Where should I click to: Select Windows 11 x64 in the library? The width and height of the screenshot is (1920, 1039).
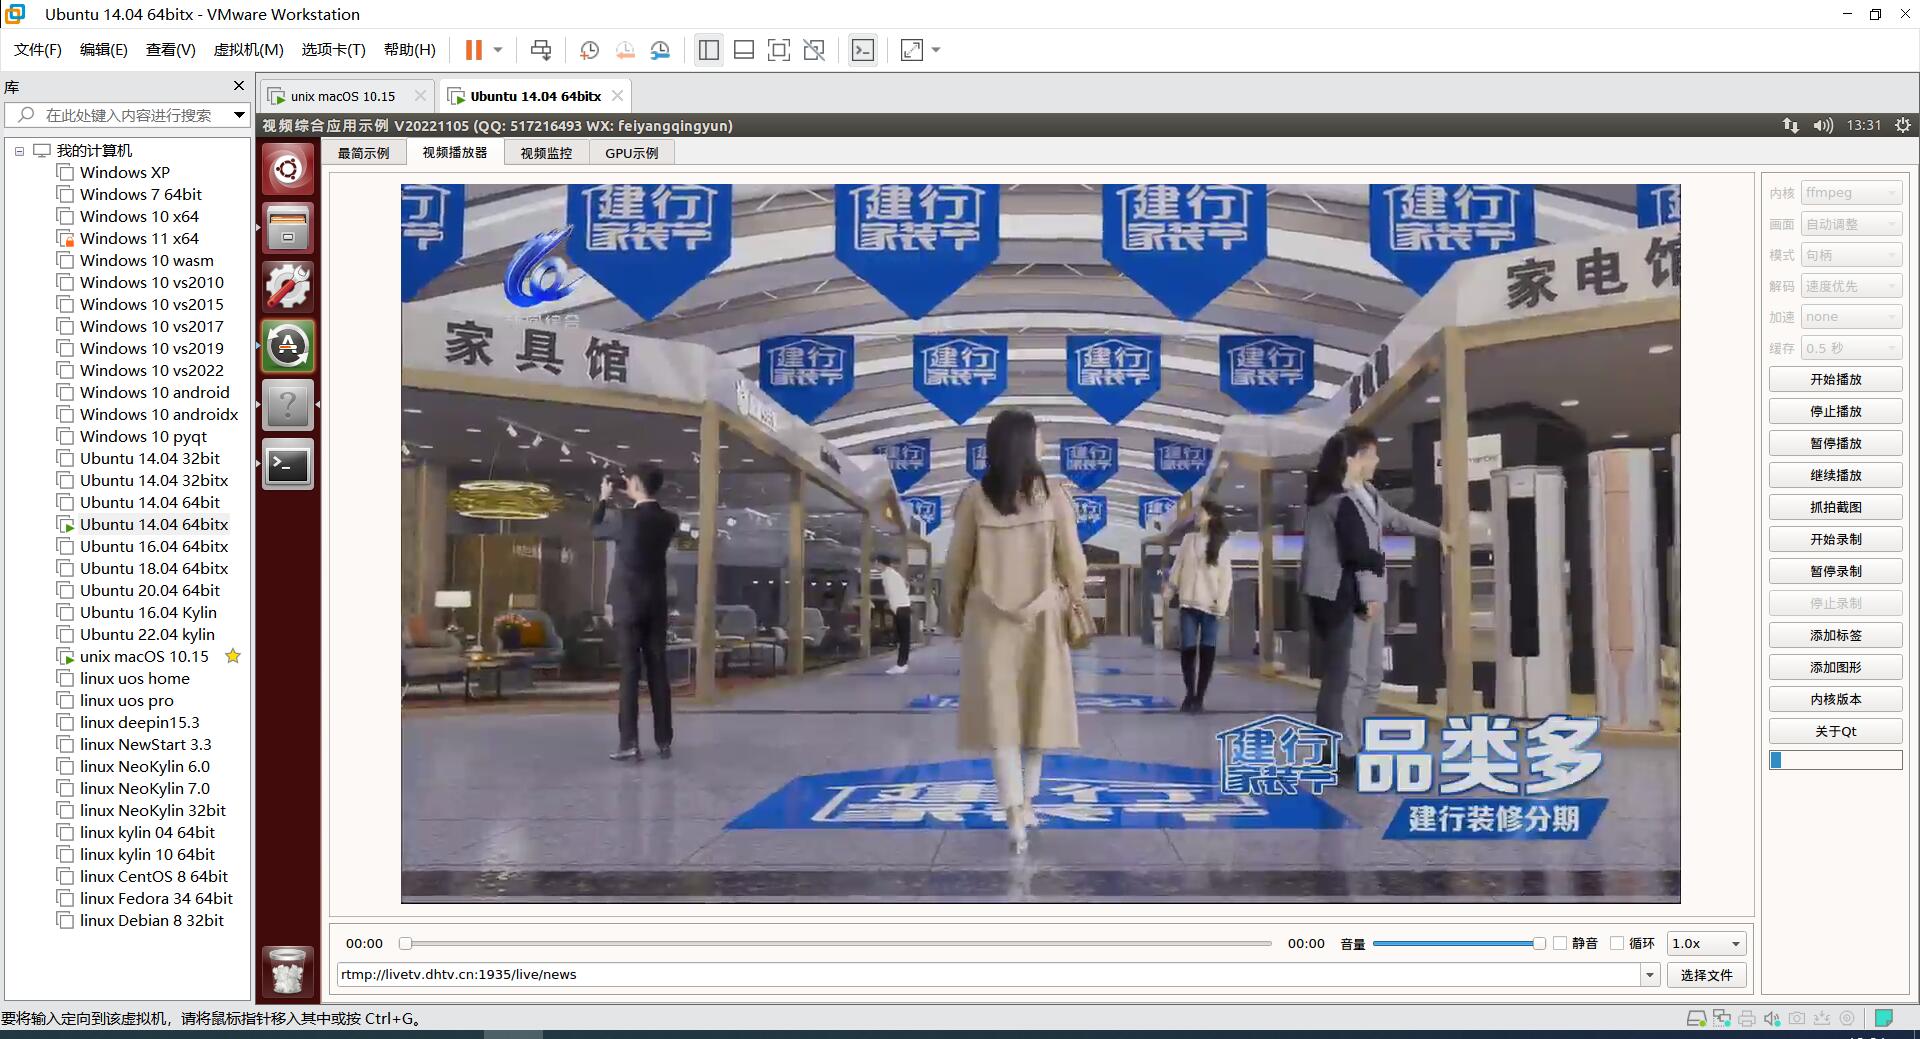click(x=139, y=239)
